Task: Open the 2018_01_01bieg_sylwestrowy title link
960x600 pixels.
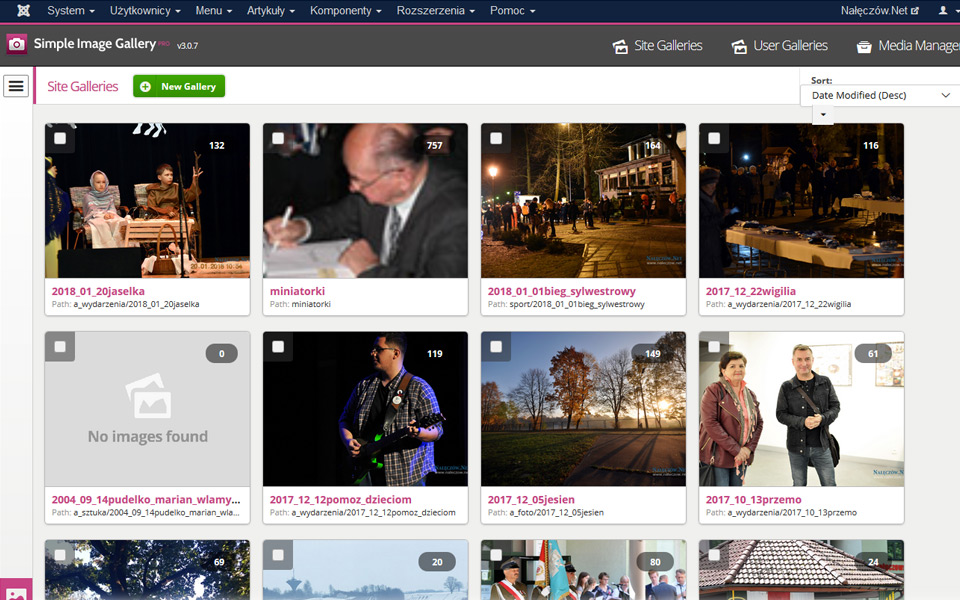Action: click(561, 291)
